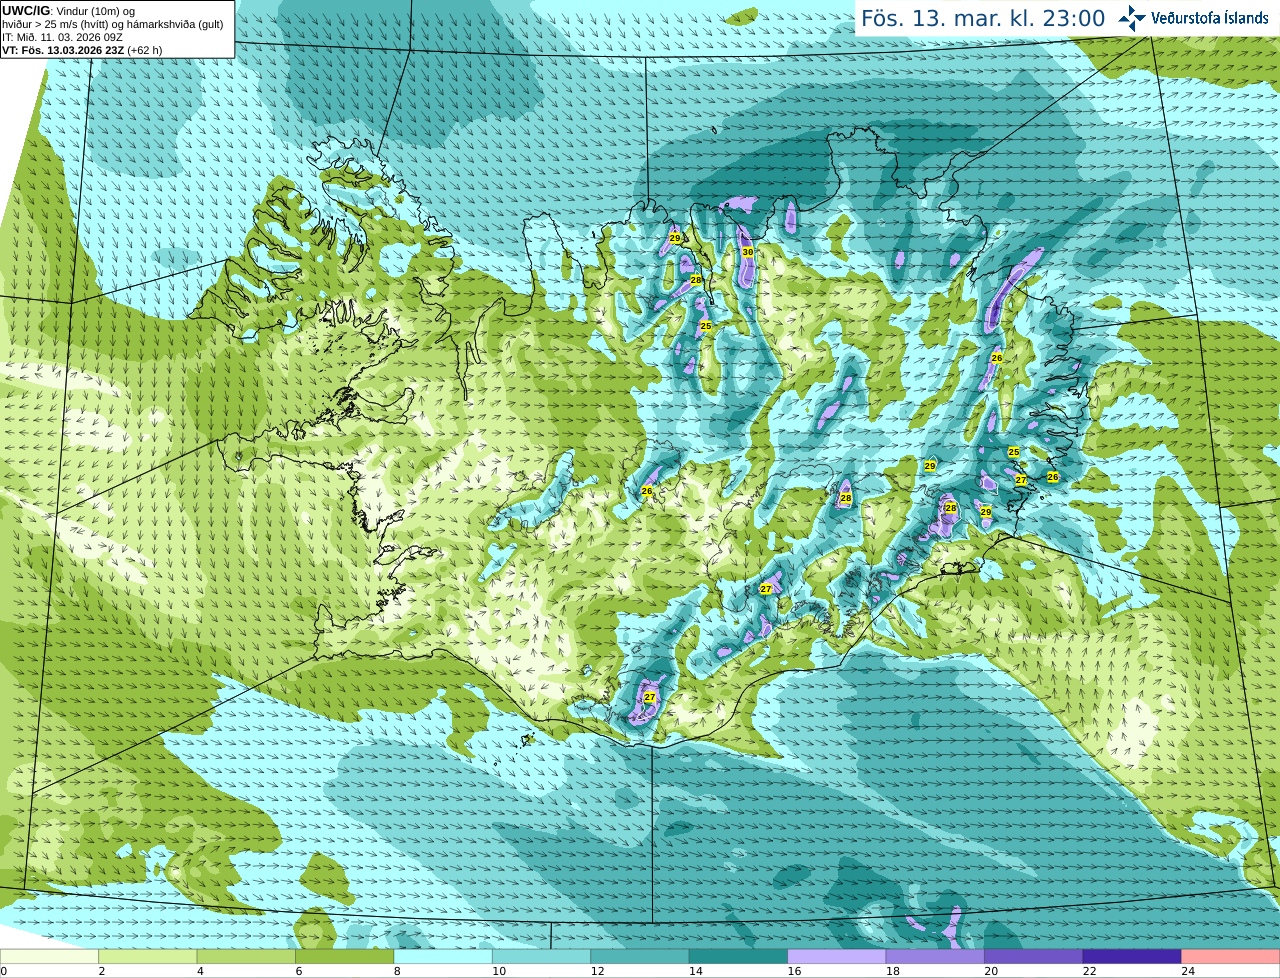This screenshot has width=1280, height=978.
Task: Click the legend tick label 8
Action: [x=396, y=971]
